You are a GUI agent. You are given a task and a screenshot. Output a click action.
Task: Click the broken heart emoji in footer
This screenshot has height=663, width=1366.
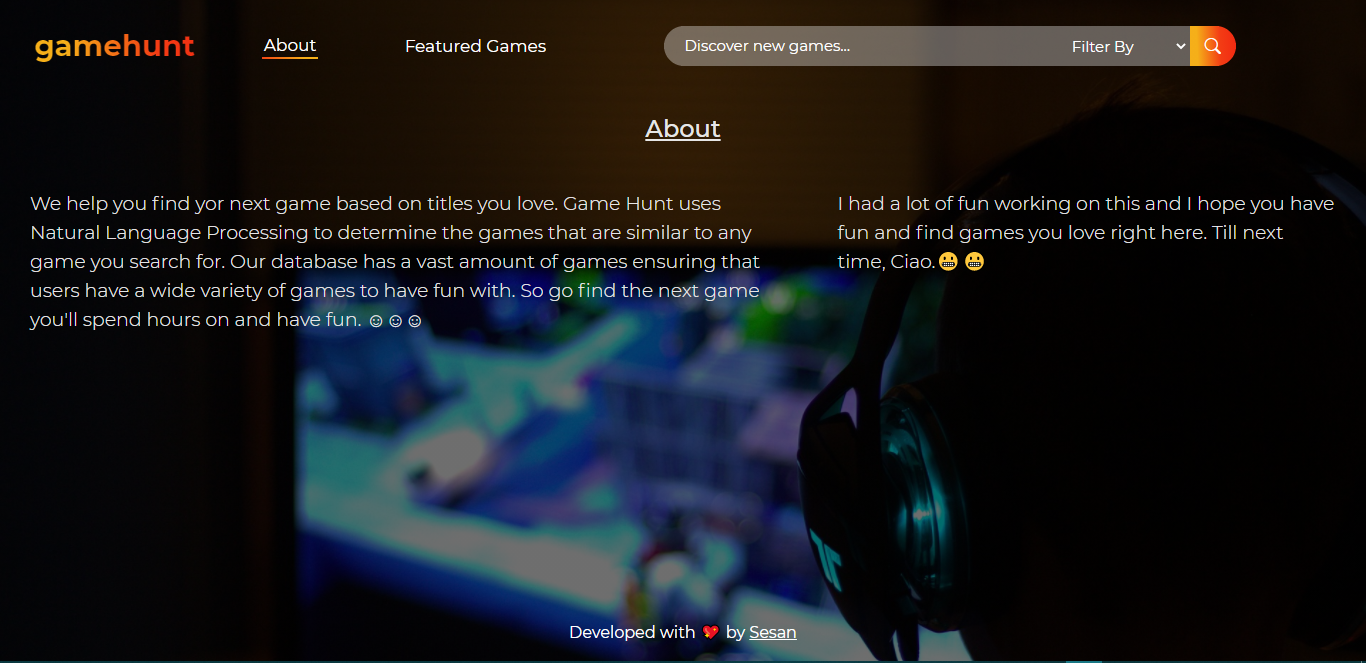711,632
